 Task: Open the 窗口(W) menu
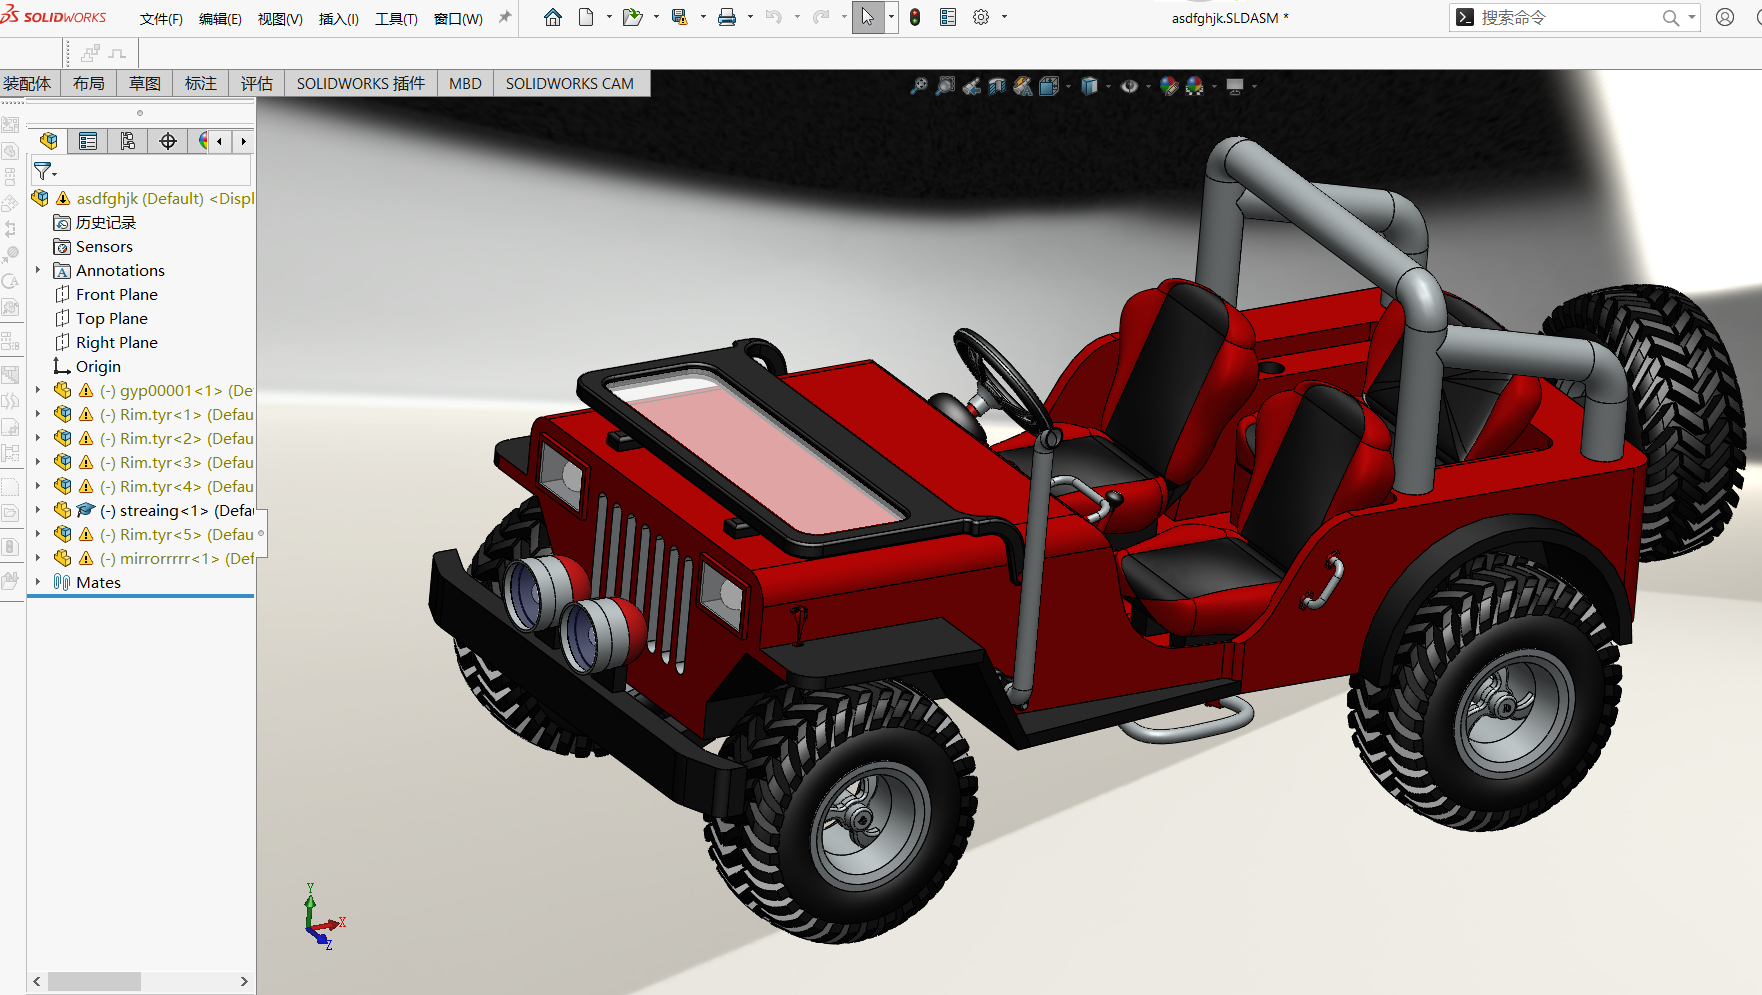click(458, 19)
